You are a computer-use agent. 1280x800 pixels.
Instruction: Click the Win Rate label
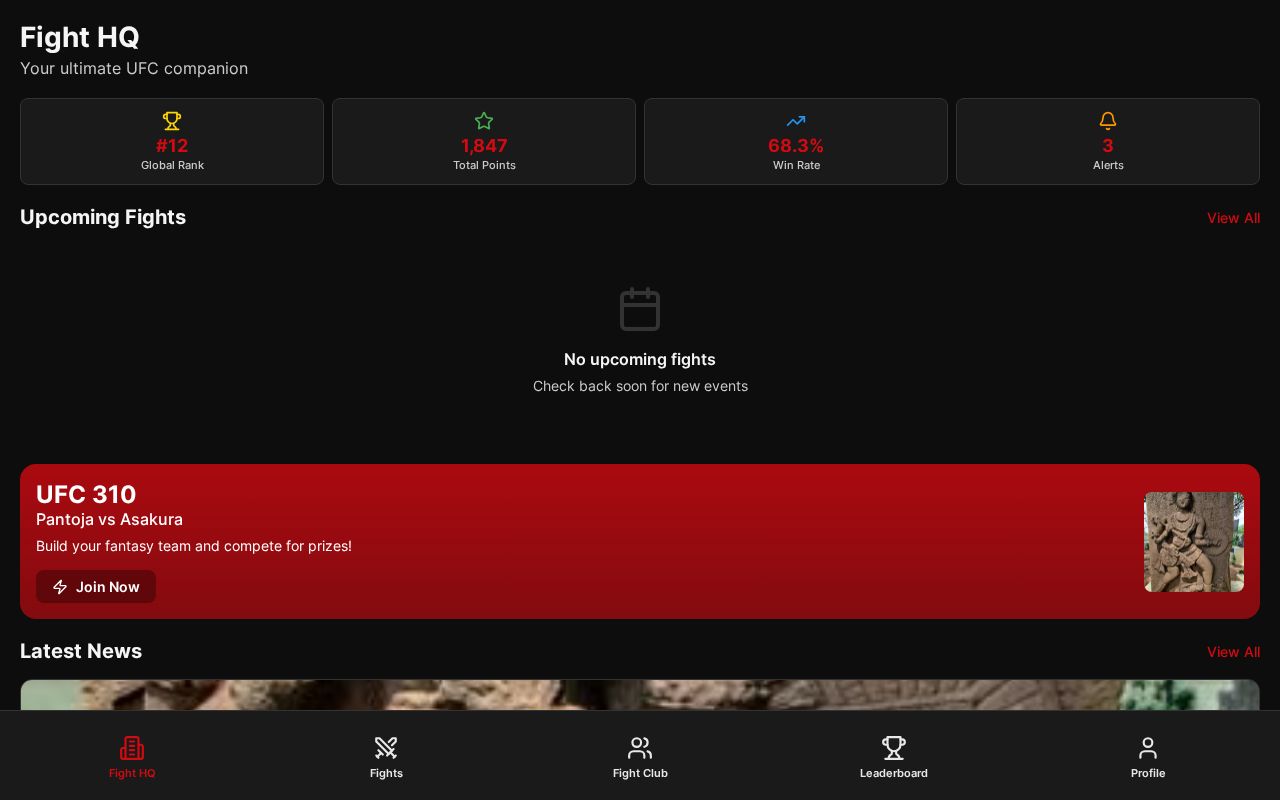[796, 166]
